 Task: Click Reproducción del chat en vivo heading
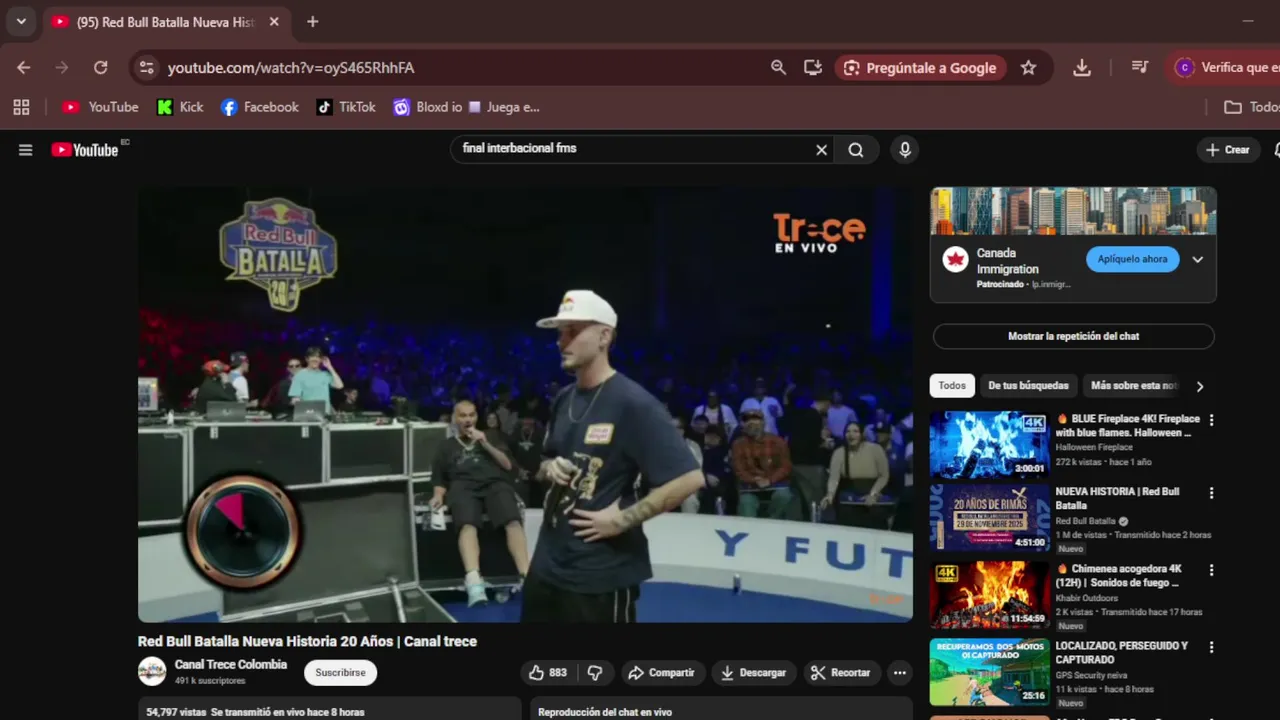(x=605, y=712)
